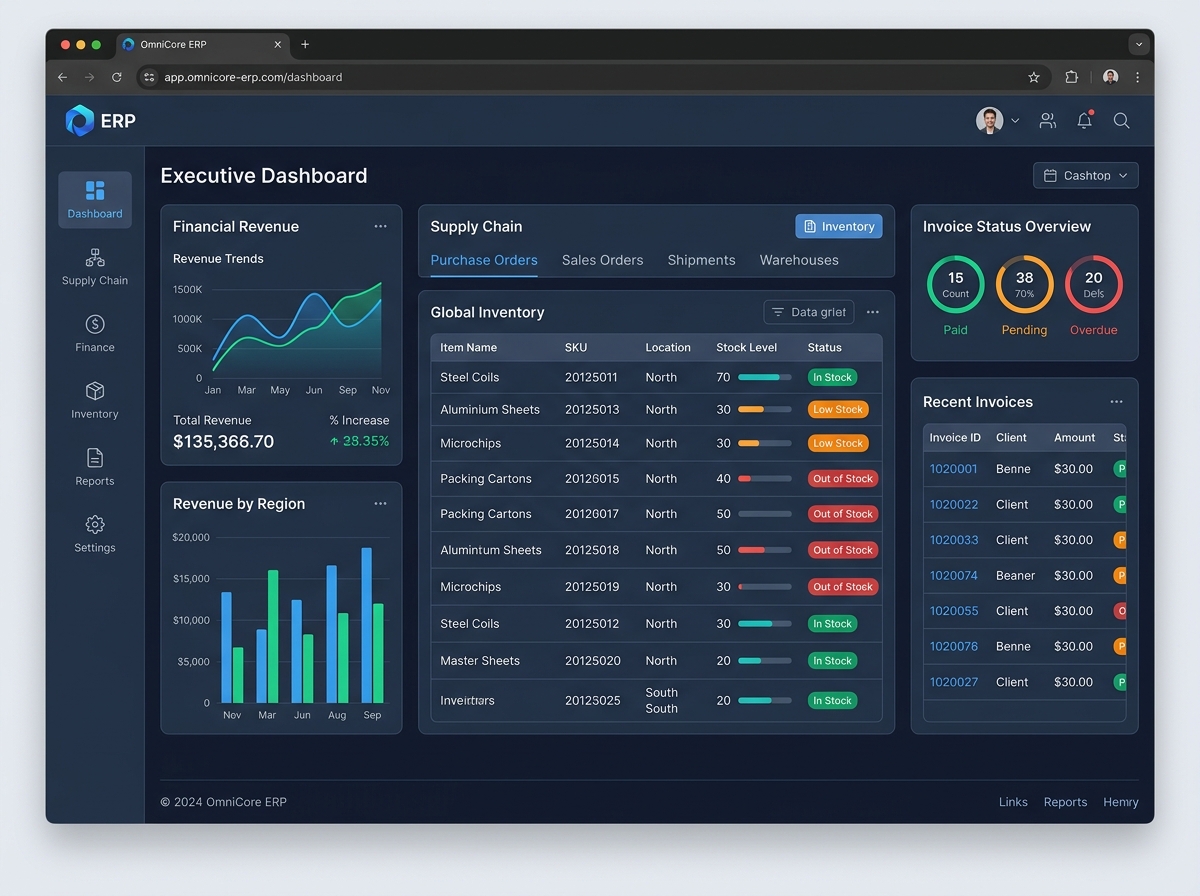Screen dimensions: 1200x896
Task: Click the OmniCore ERP logo
Action: 100,121
